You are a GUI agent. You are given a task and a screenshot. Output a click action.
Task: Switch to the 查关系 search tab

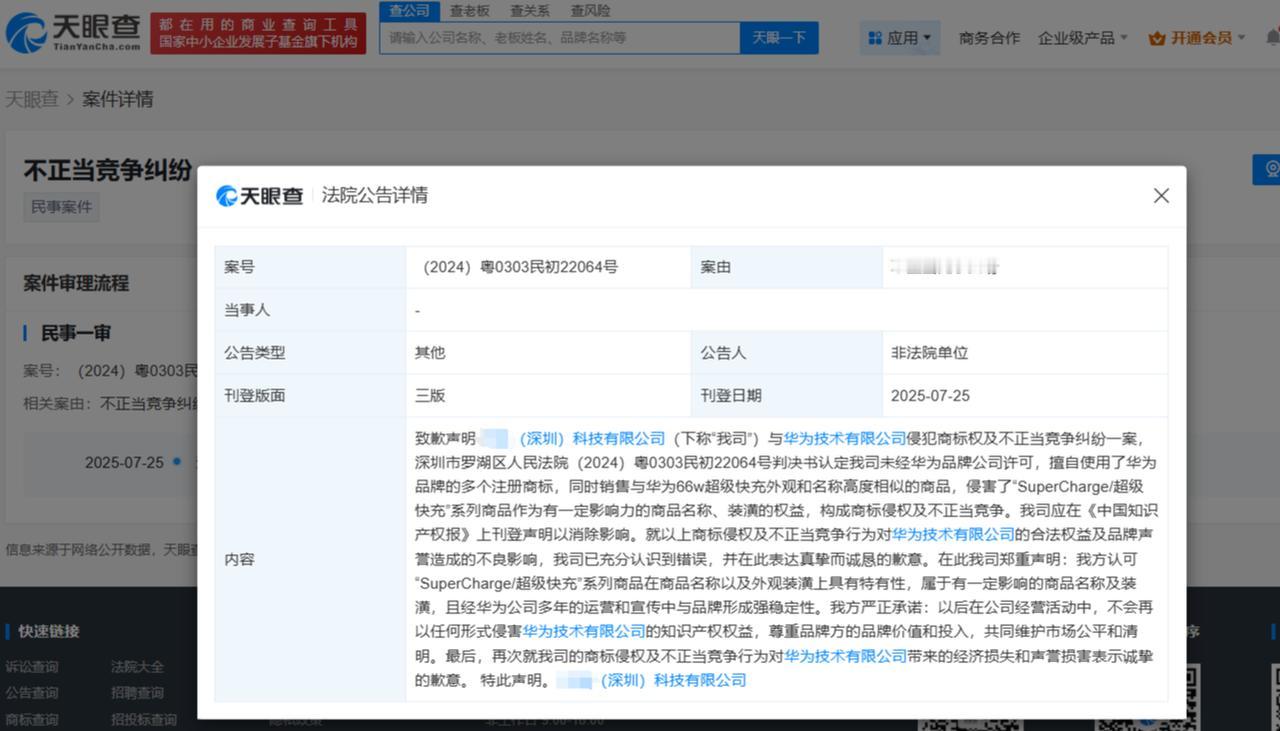pyautogui.click(x=530, y=11)
